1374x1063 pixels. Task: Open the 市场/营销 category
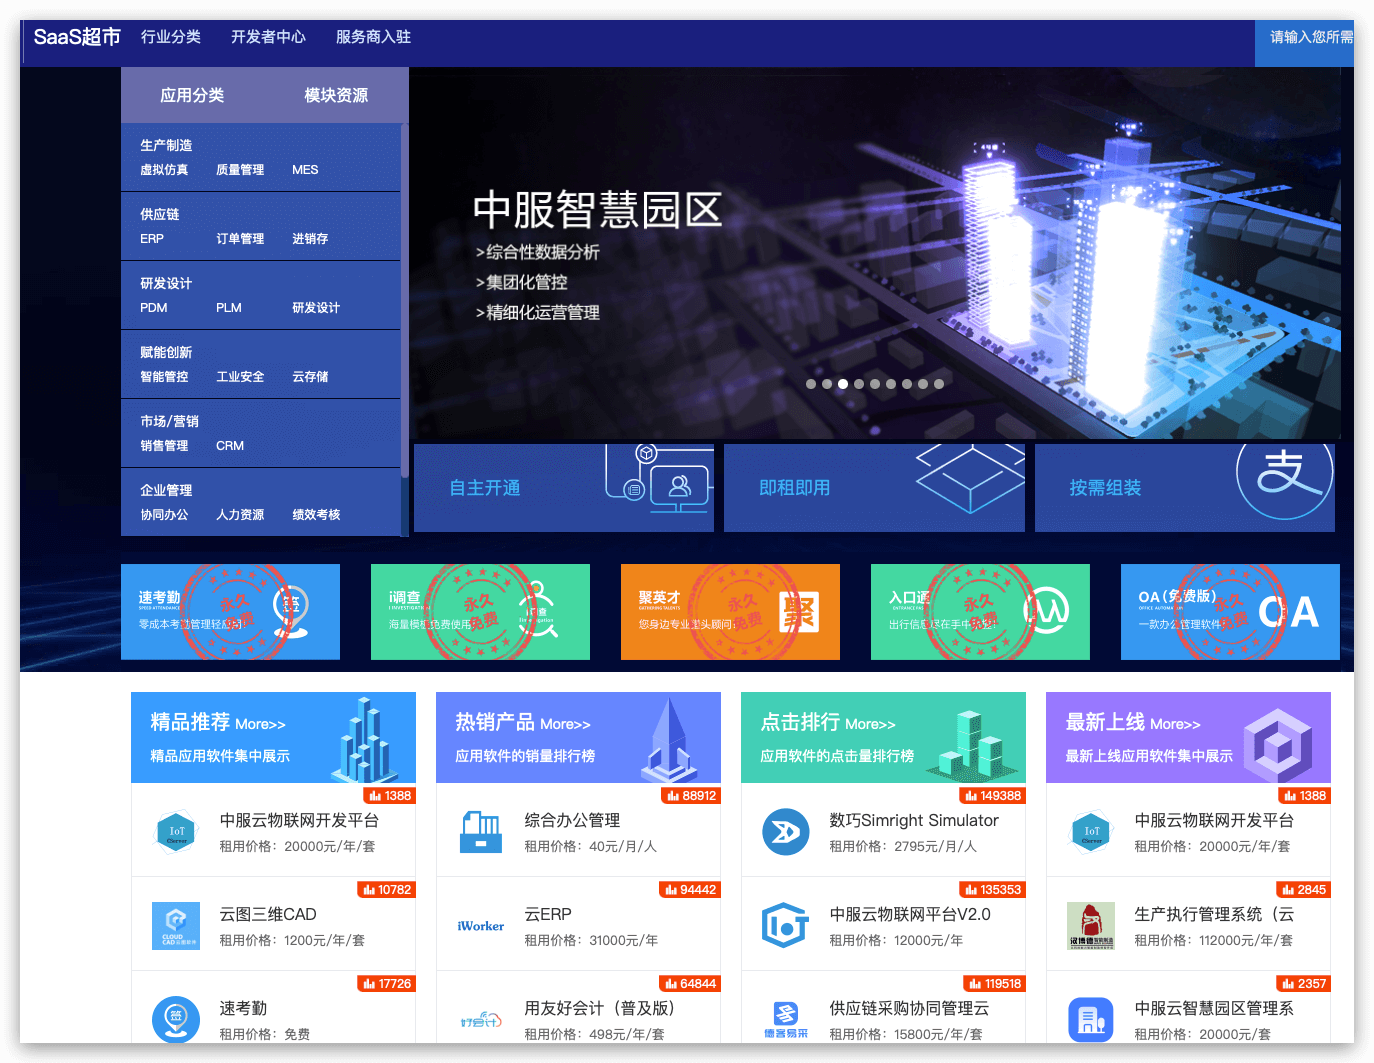(x=169, y=421)
